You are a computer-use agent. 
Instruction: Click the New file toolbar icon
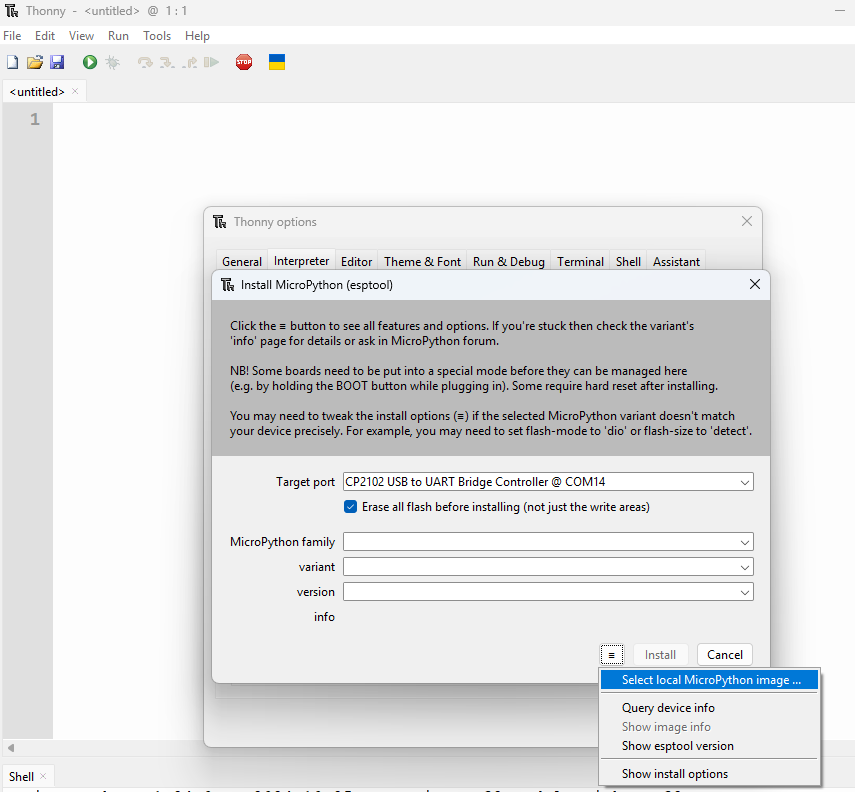click(x=12, y=62)
